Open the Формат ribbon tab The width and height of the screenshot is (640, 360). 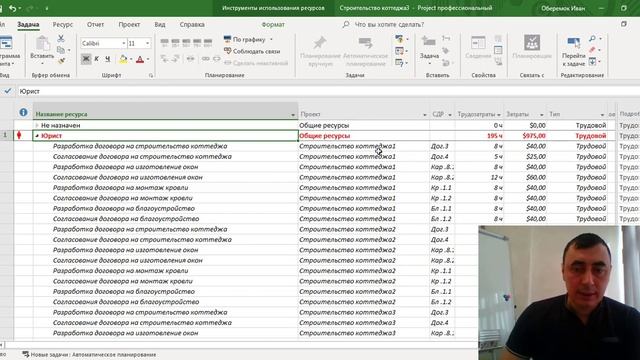(273, 24)
